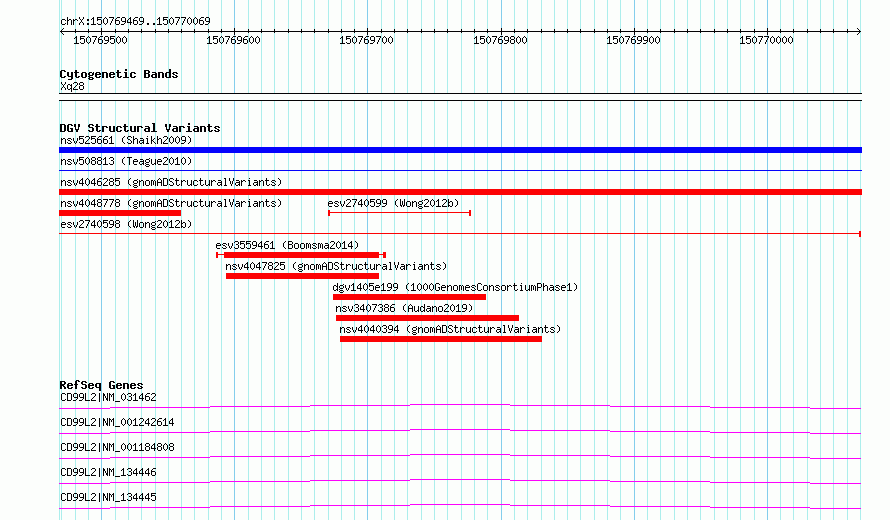
Task: Open nsv4047825 gnomAD variant label
Action: [336, 266]
